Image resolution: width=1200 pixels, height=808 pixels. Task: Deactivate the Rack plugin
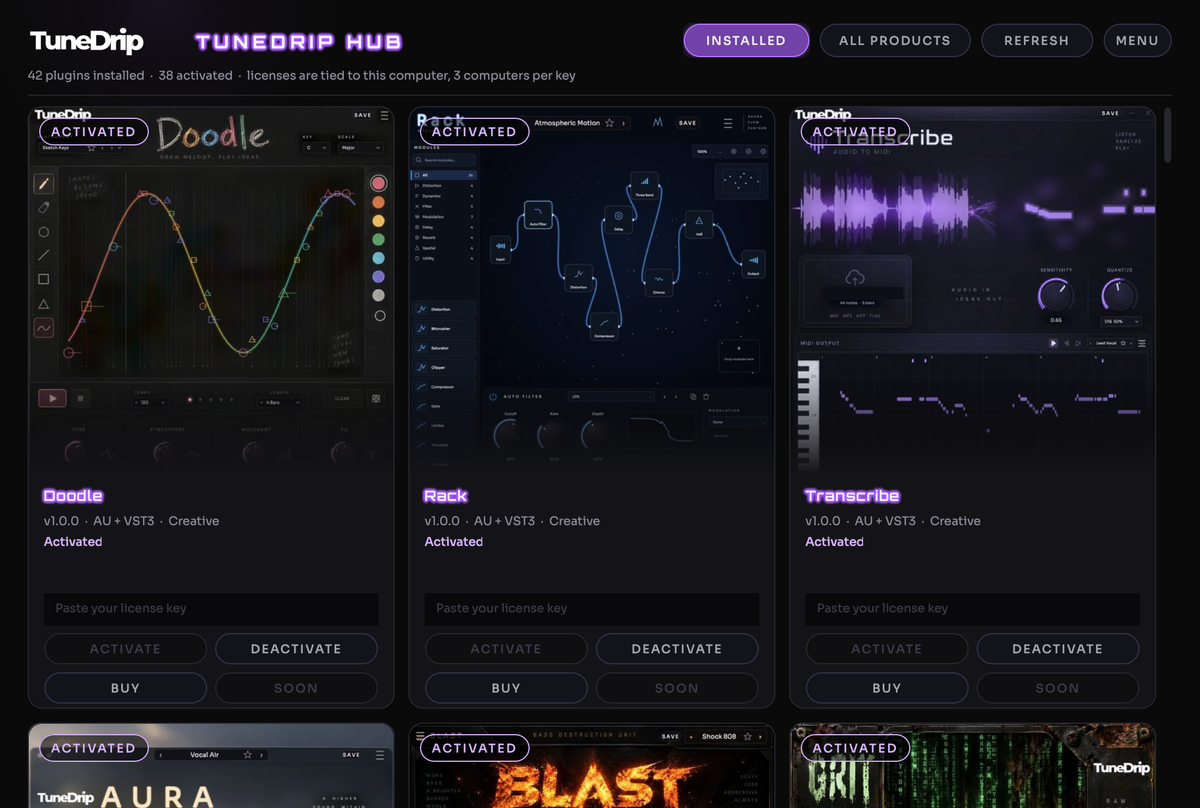pos(677,649)
